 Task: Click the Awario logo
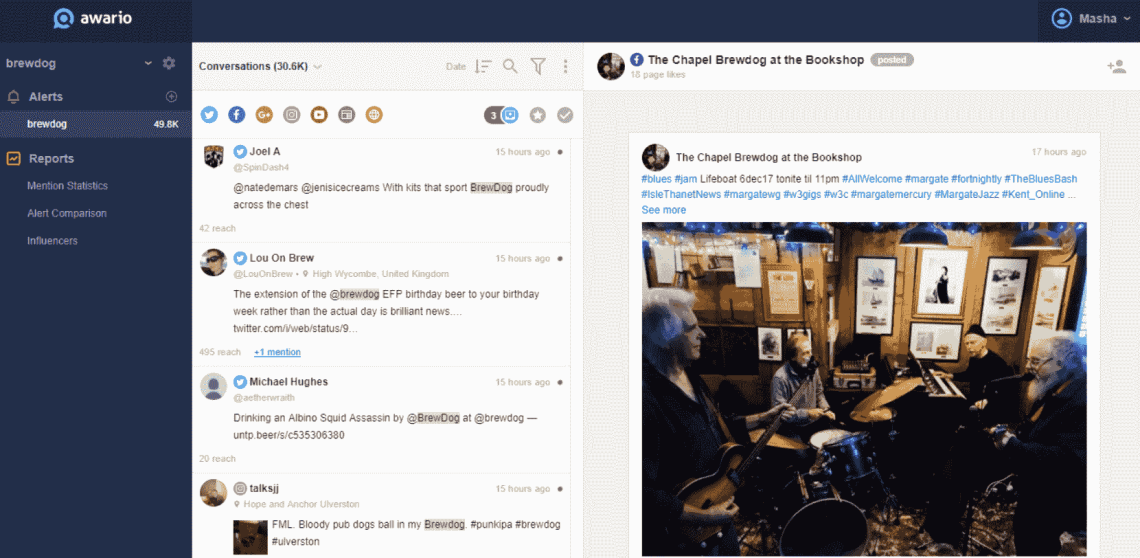tap(92, 18)
